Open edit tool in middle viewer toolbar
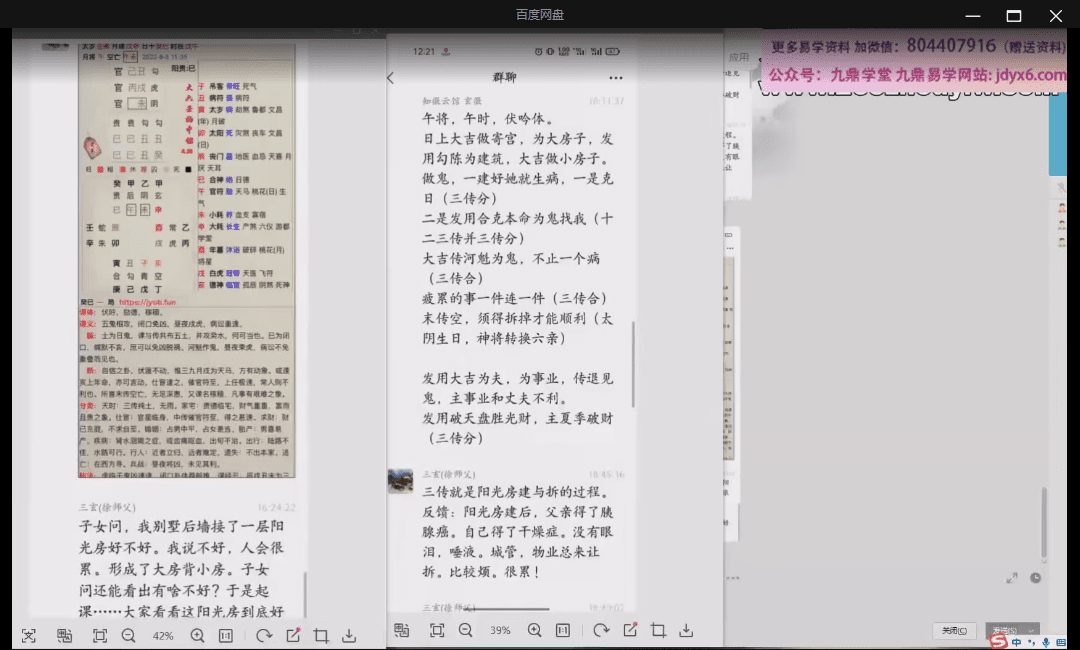This screenshot has width=1080, height=650. tap(630, 630)
